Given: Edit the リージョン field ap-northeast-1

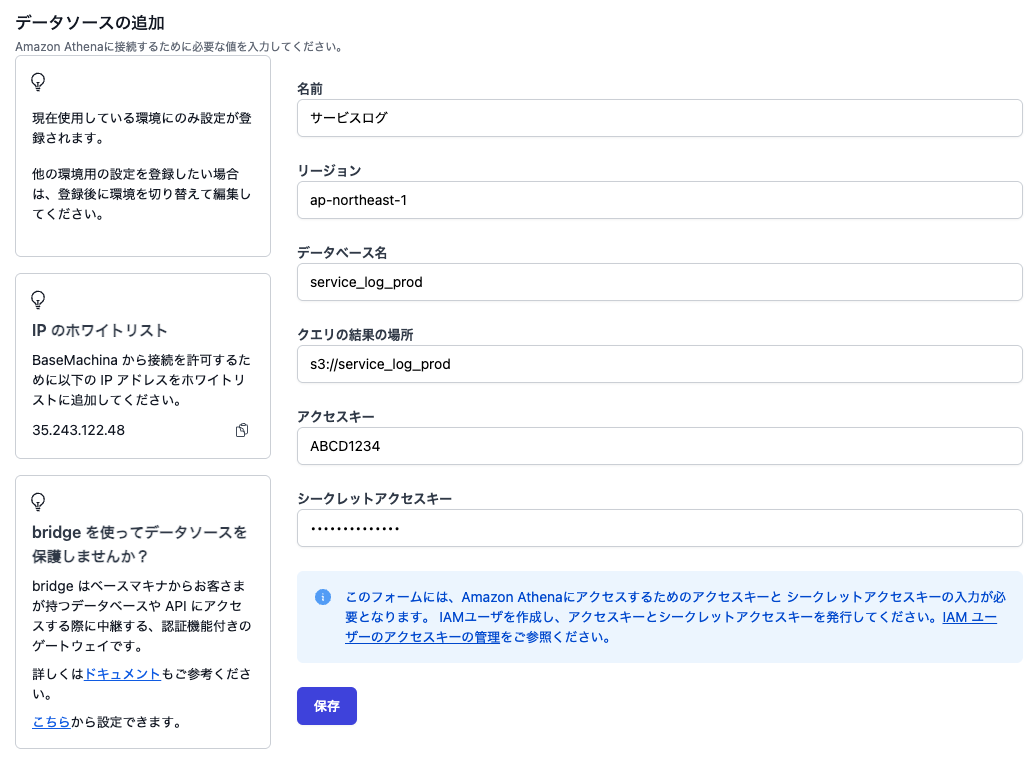Looking at the screenshot, I should [659, 200].
